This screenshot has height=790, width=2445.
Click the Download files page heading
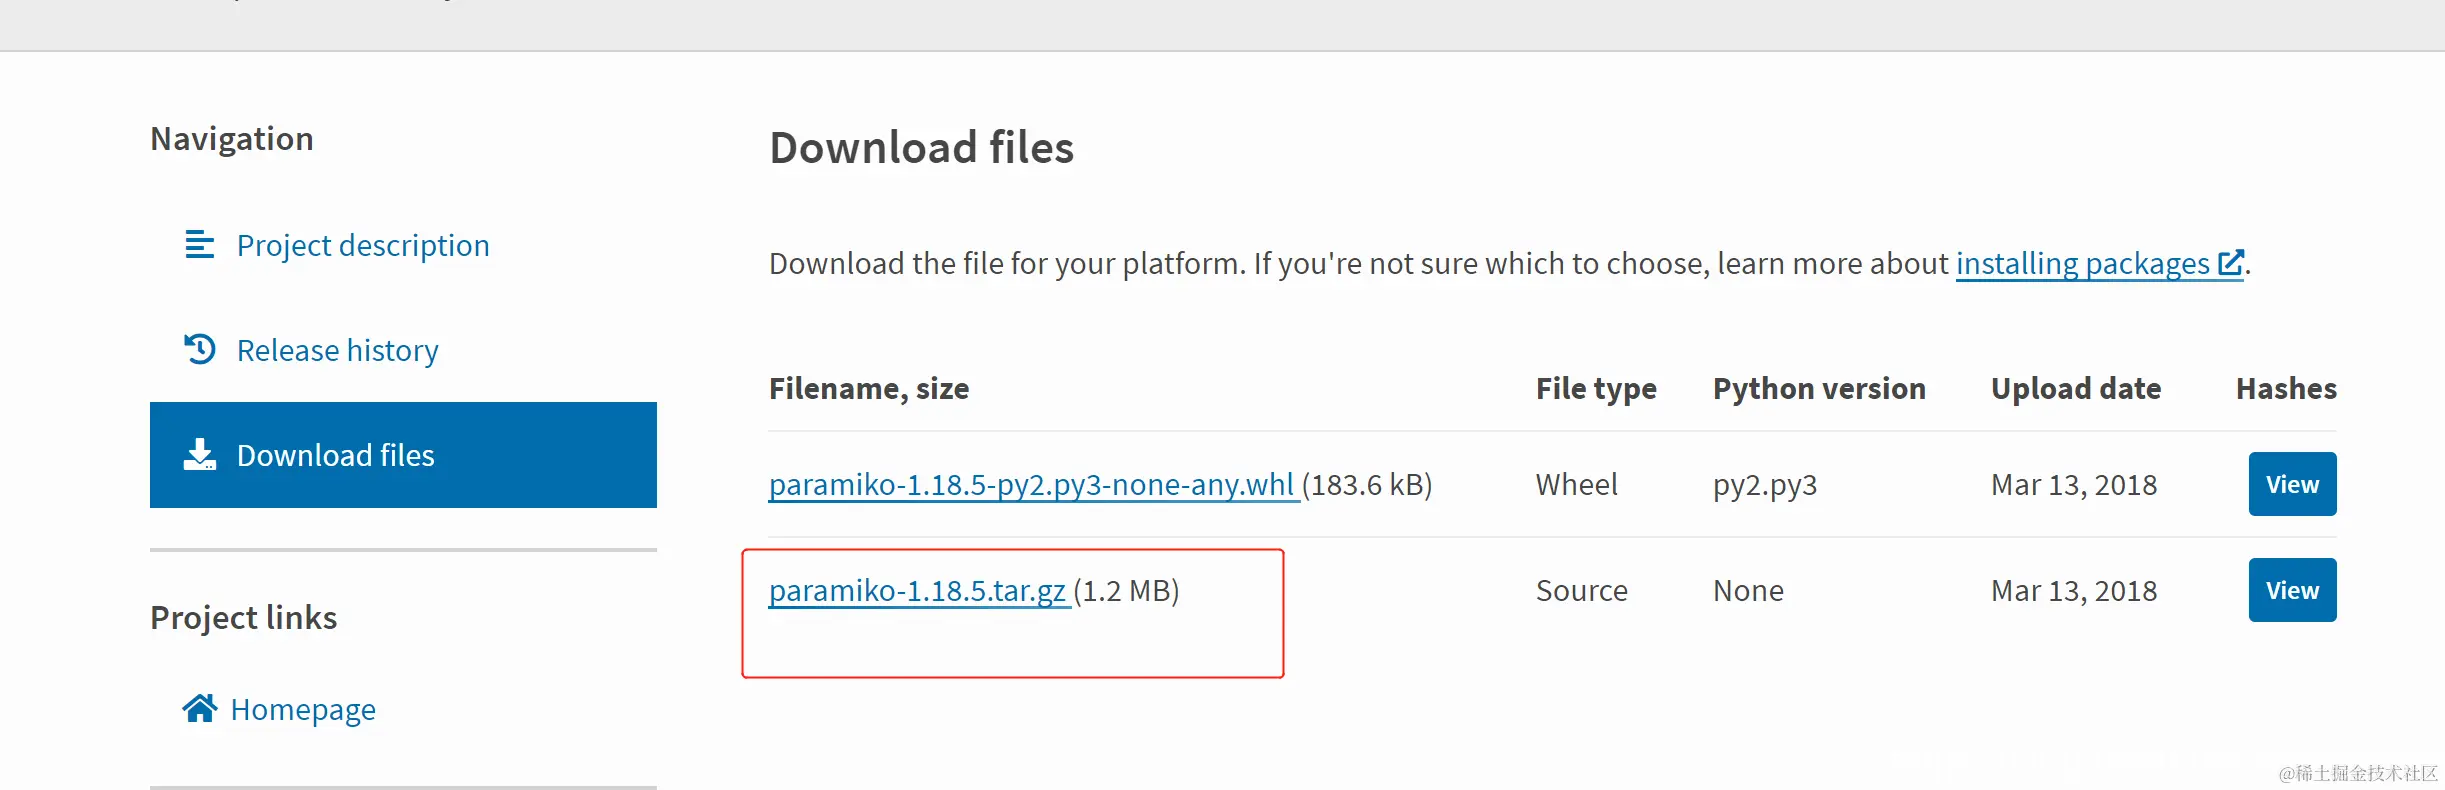click(x=920, y=148)
